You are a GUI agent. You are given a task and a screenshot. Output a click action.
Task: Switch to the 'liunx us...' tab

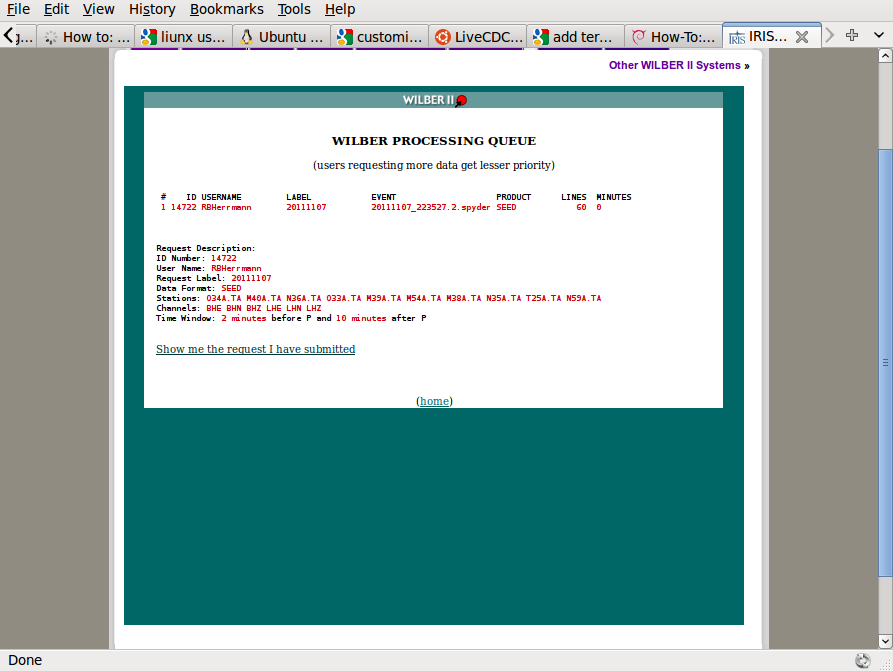[184, 37]
